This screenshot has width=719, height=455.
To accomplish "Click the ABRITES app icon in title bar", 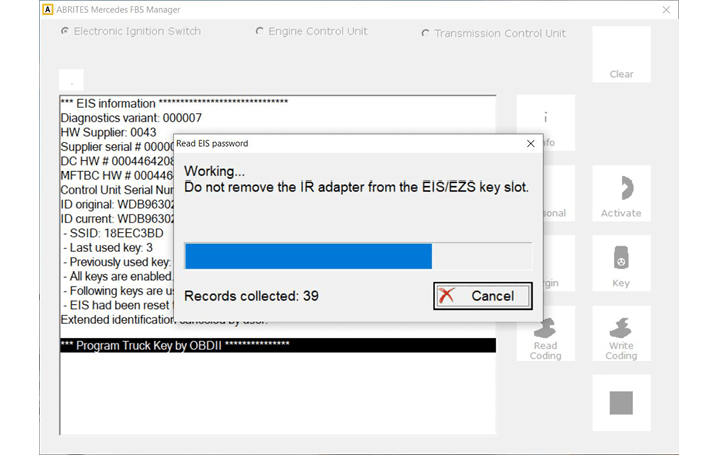I will (x=46, y=10).
